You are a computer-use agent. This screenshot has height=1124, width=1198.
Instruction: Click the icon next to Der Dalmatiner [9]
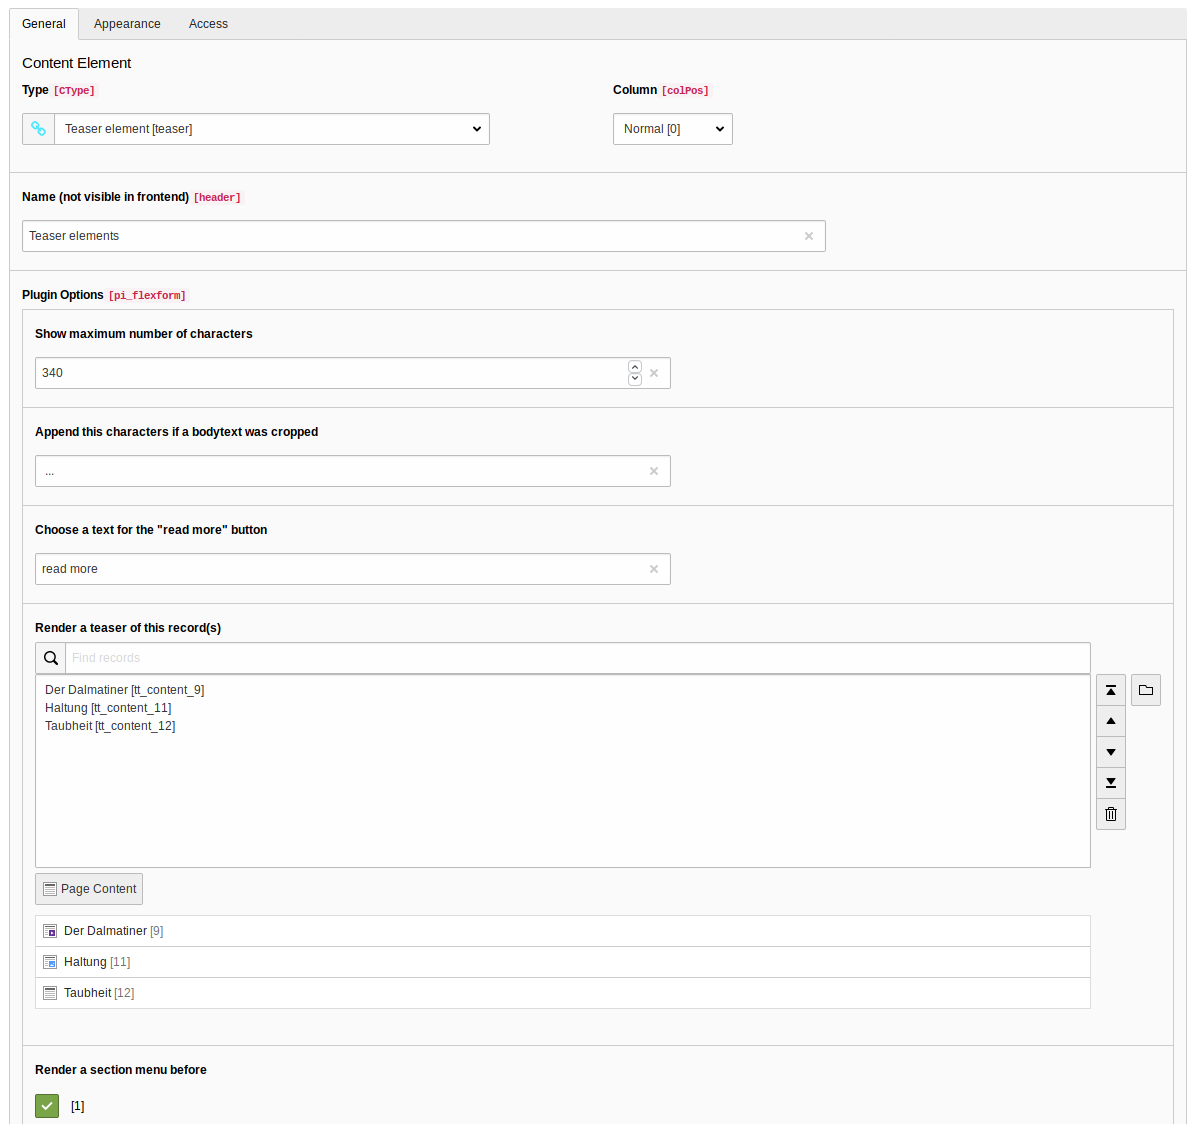pyautogui.click(x=50, y=931)
